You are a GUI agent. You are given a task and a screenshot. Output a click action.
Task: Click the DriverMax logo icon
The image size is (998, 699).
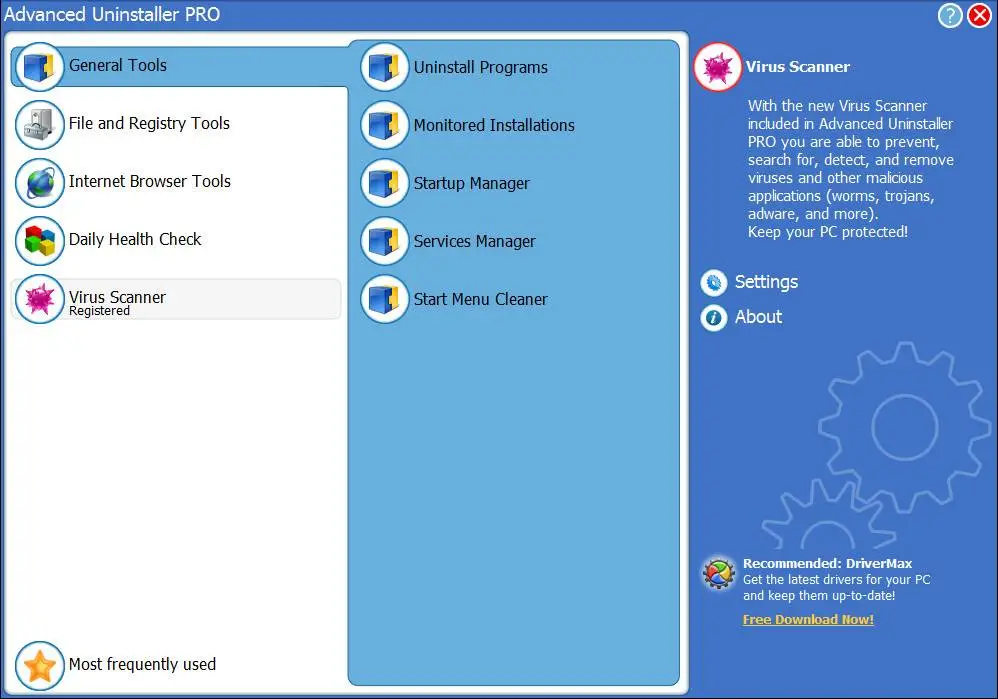click(719, 573)
